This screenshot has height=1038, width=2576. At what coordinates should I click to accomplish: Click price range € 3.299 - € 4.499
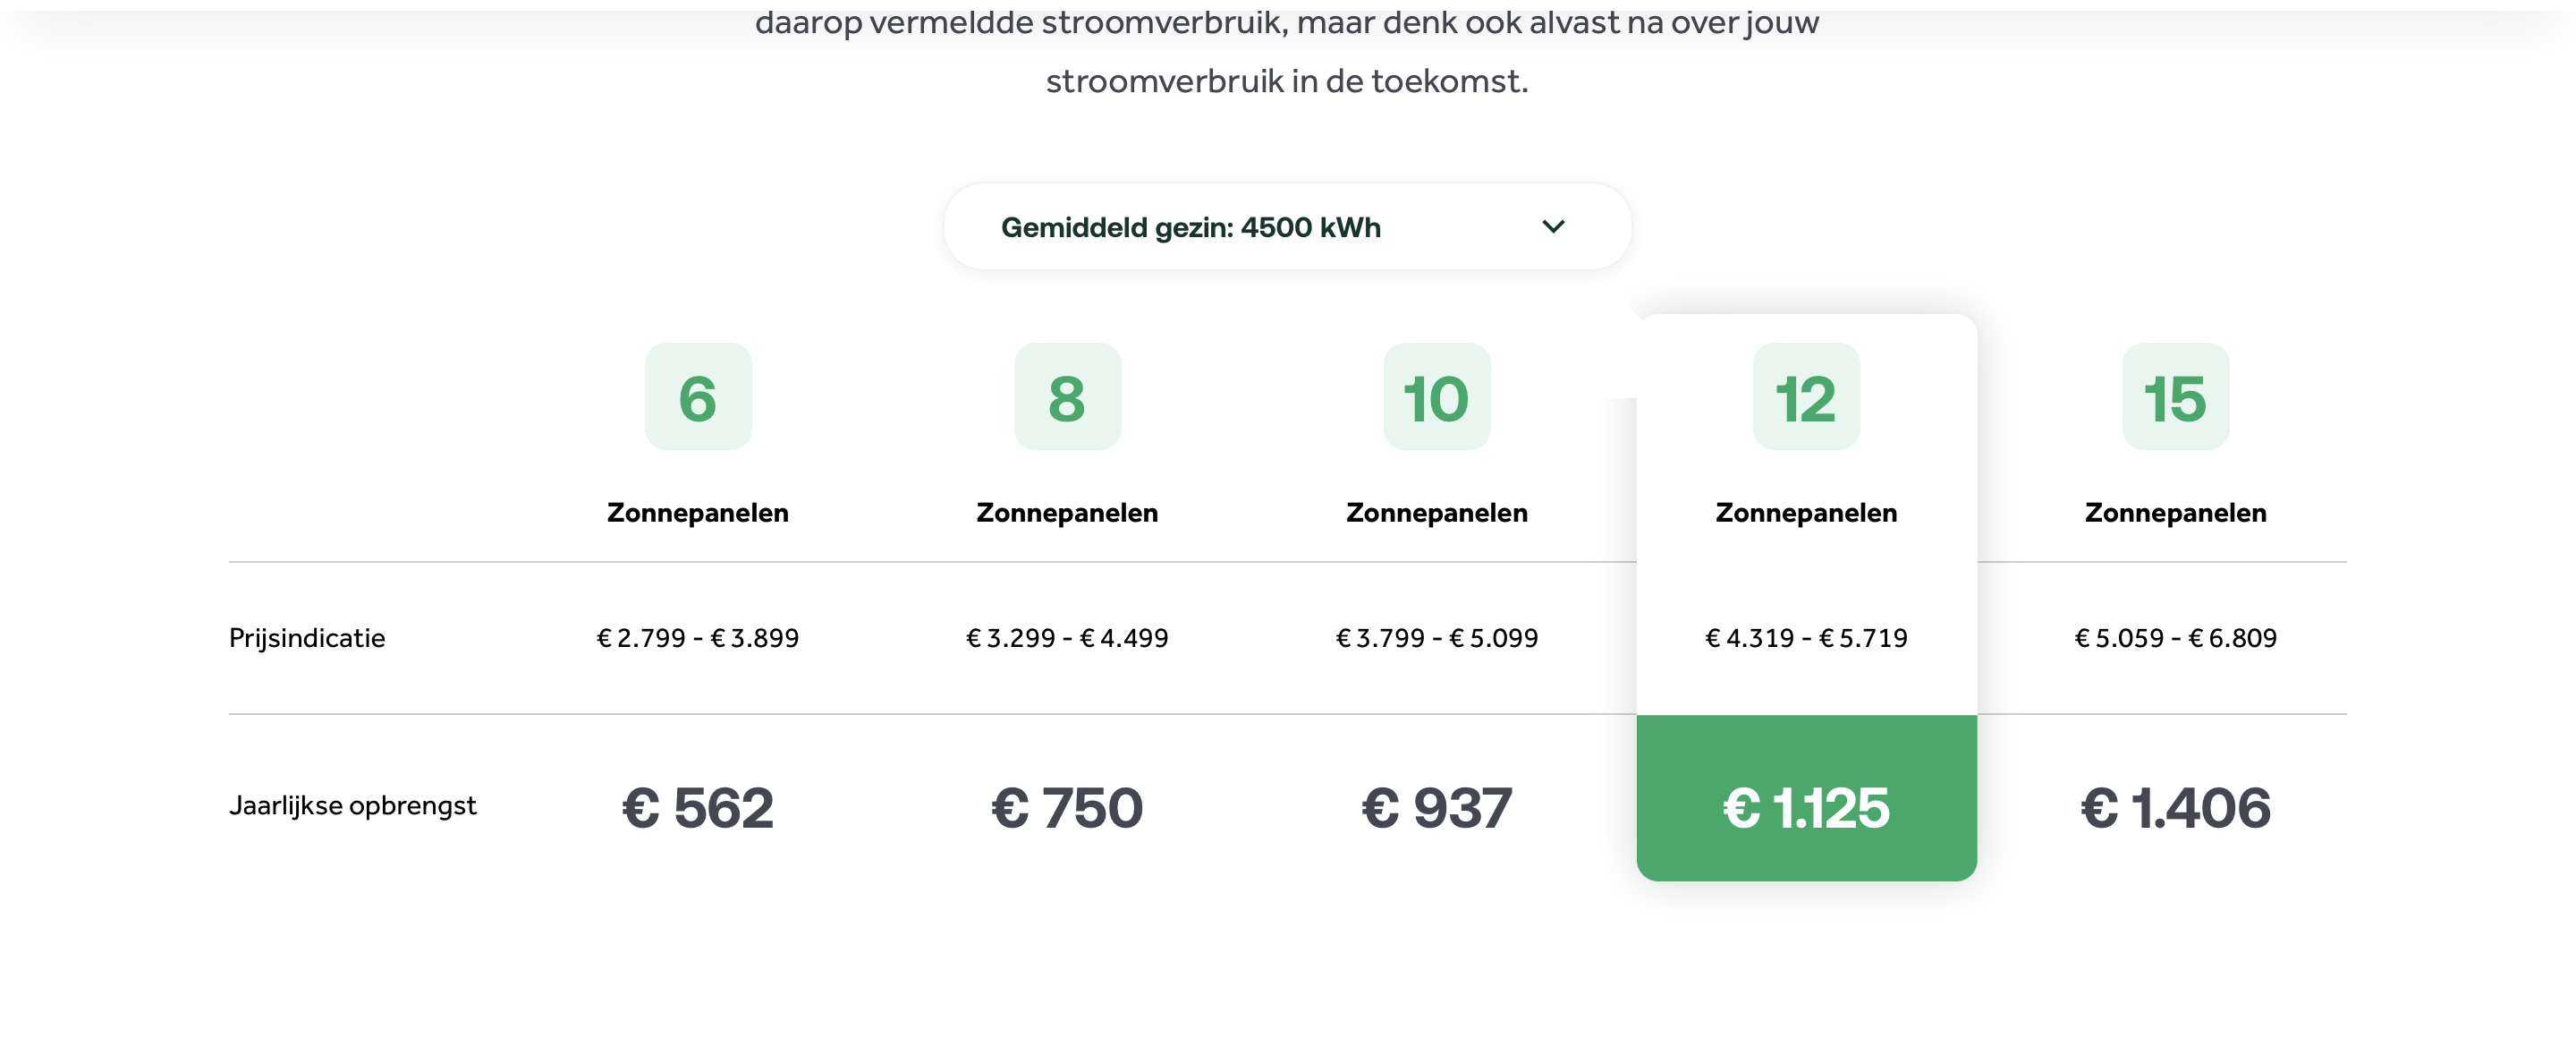click(x=1067, y=638)
